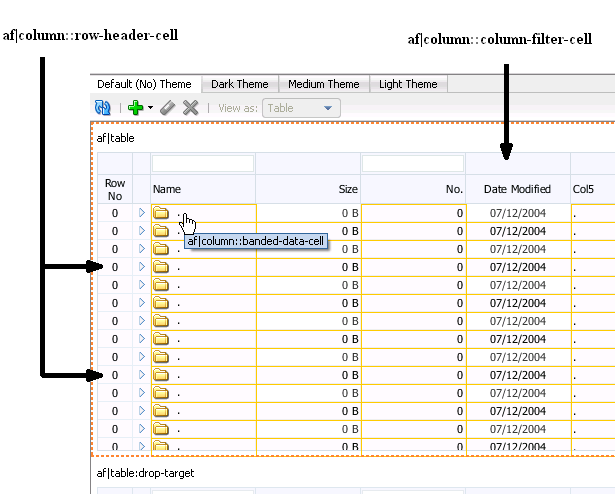Click the Name column filter field
Viewport: 615px width, 496px height.
[203, 164]
